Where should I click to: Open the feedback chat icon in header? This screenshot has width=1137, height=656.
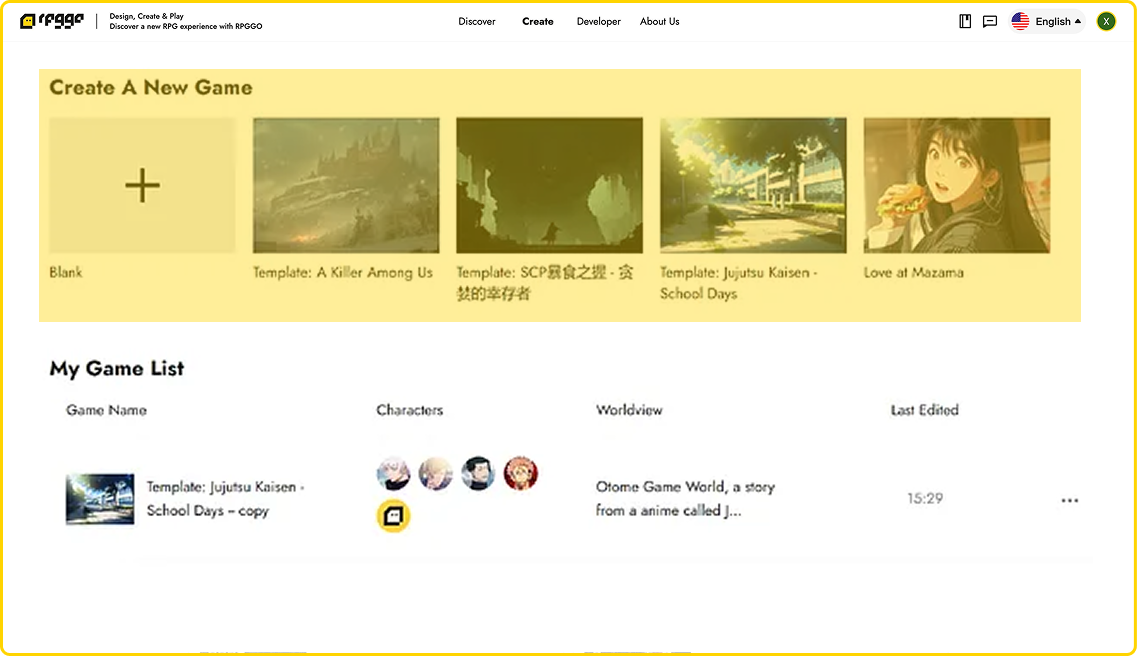pos(990,21)
